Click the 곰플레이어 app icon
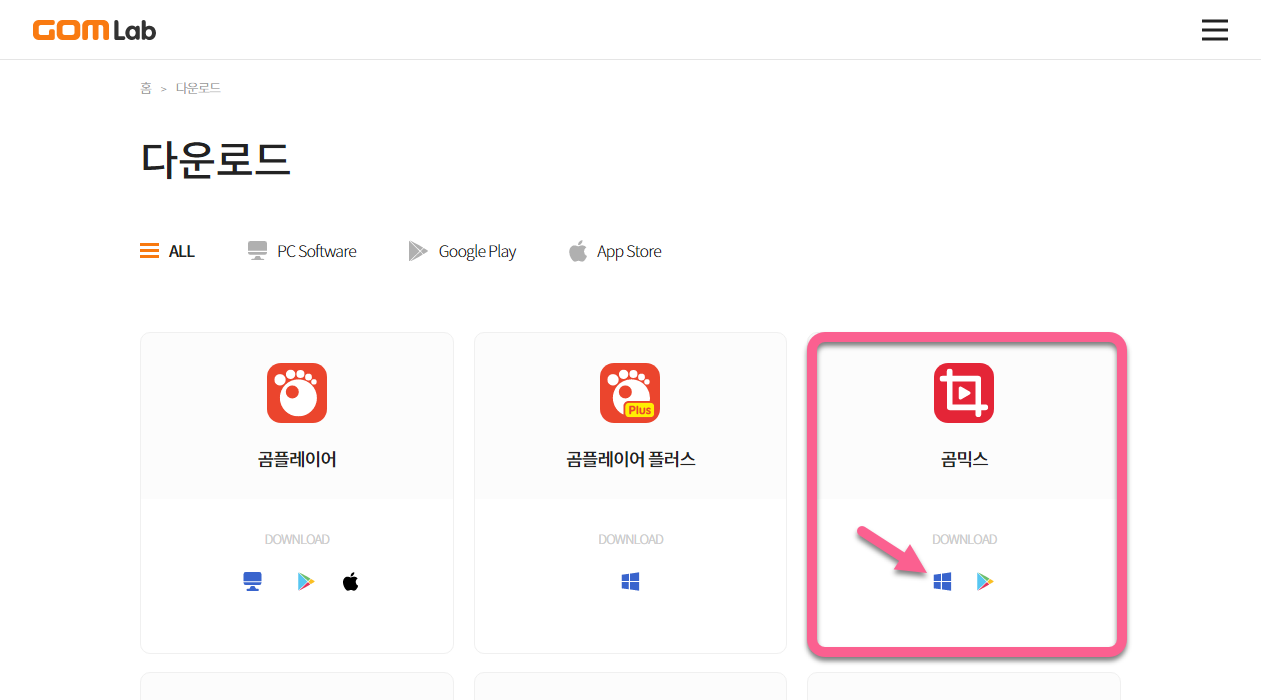Screen dimensions: 1261x700 point(297,393)
